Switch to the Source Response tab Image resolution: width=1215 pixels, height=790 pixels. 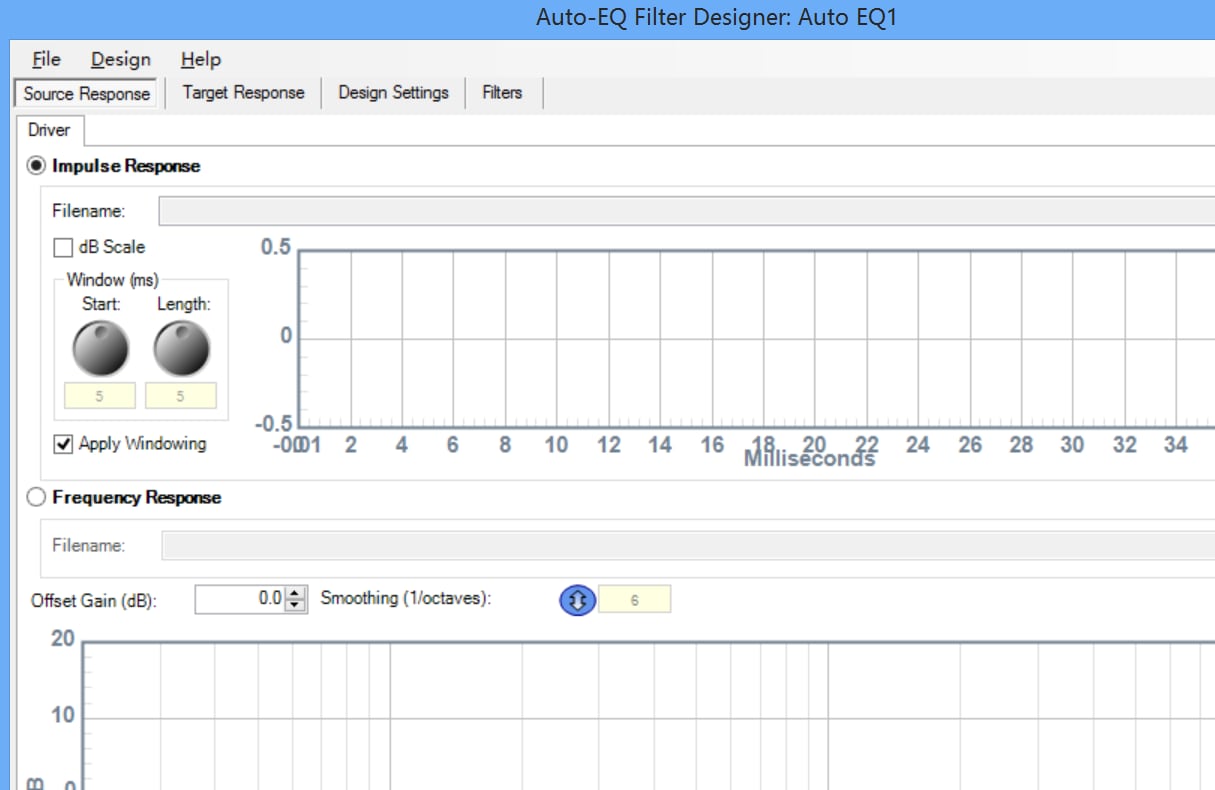[86, 94]
